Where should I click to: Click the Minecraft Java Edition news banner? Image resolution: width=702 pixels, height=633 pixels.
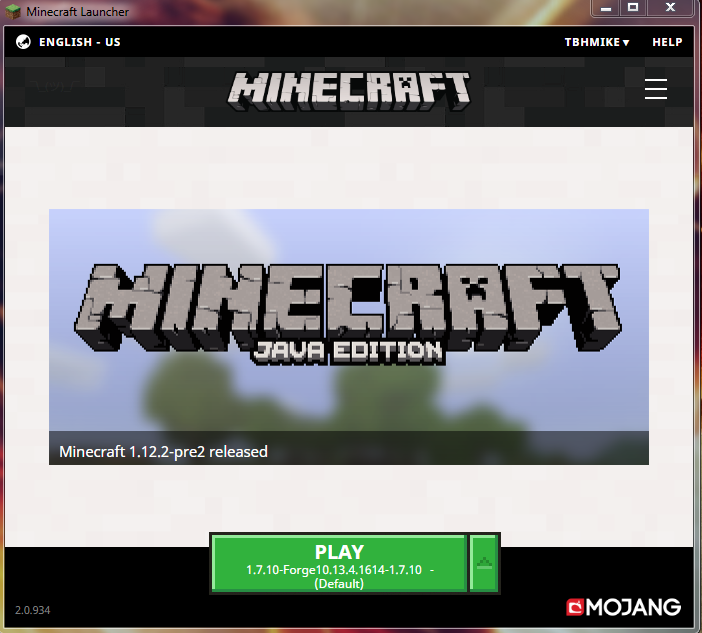(x=349, y=337)
